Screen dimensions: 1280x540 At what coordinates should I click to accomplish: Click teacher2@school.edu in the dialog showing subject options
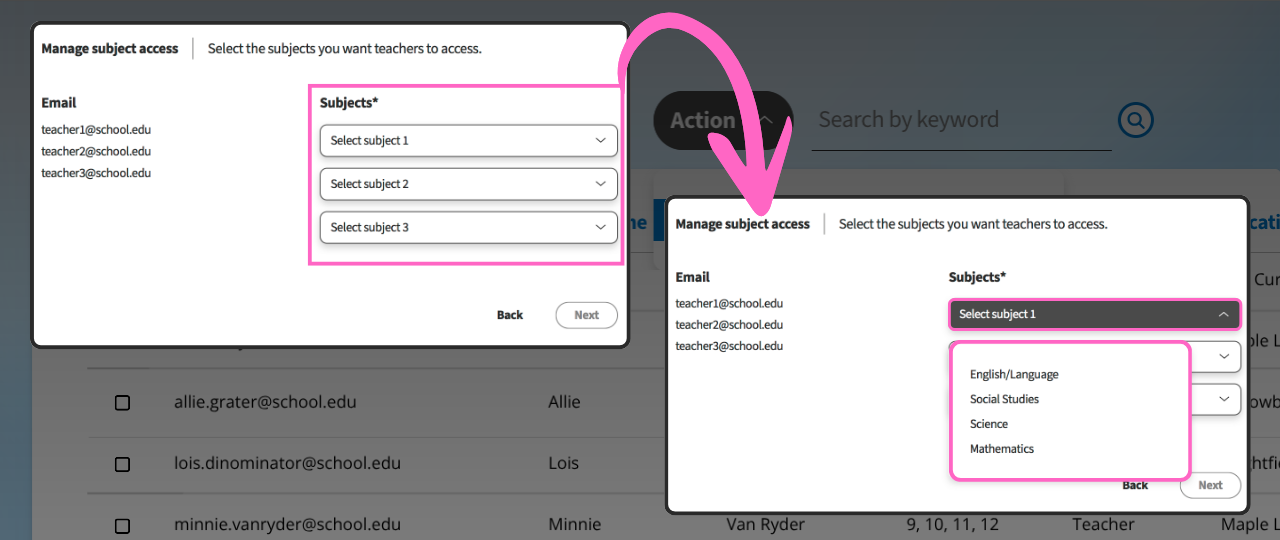pyautogui.click(x=729, y=325)
